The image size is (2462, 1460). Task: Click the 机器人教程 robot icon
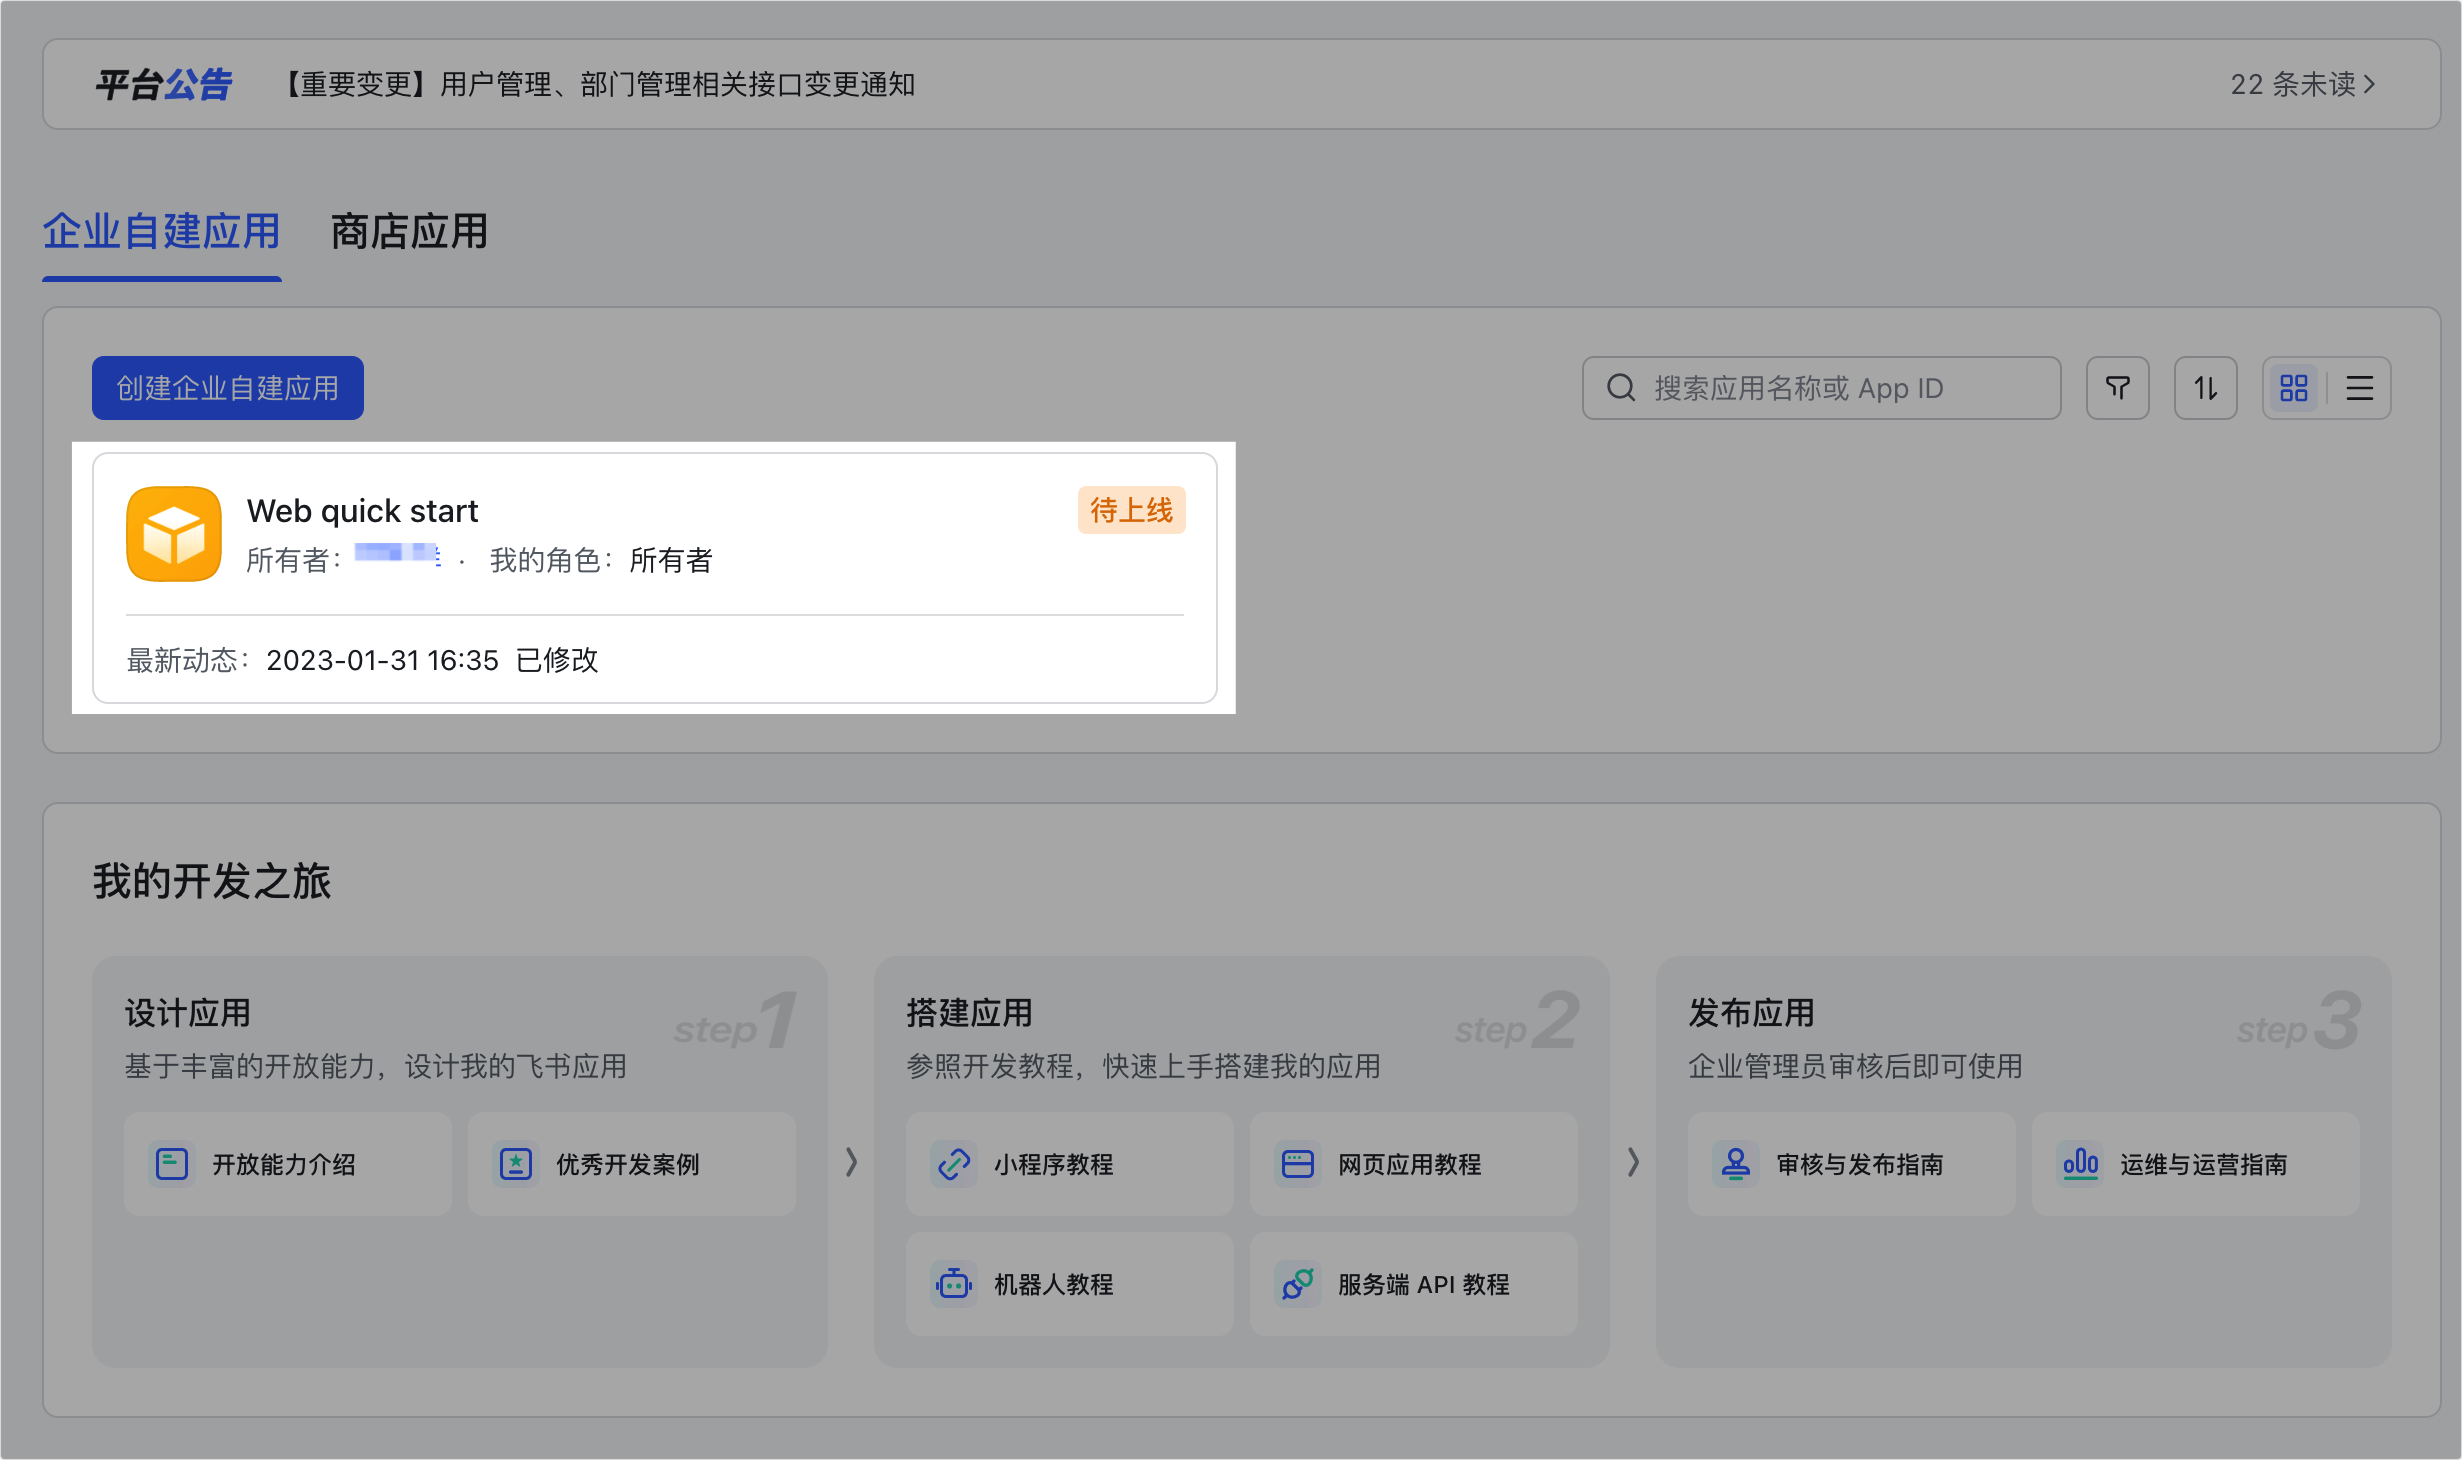tap(953, 1285)
